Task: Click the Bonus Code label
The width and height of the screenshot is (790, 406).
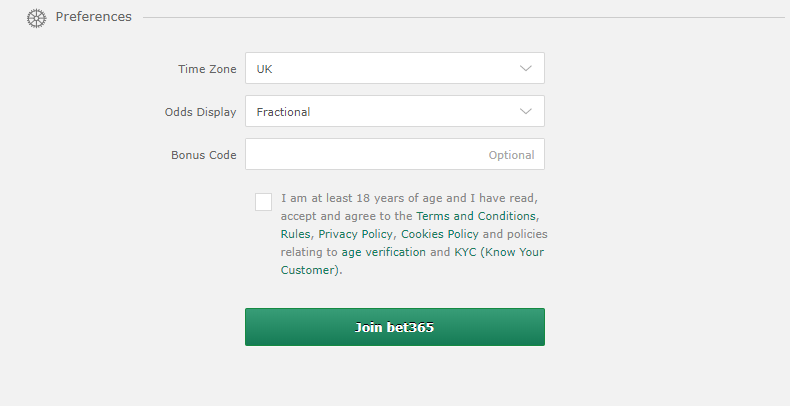Action: tap(204, 155)
